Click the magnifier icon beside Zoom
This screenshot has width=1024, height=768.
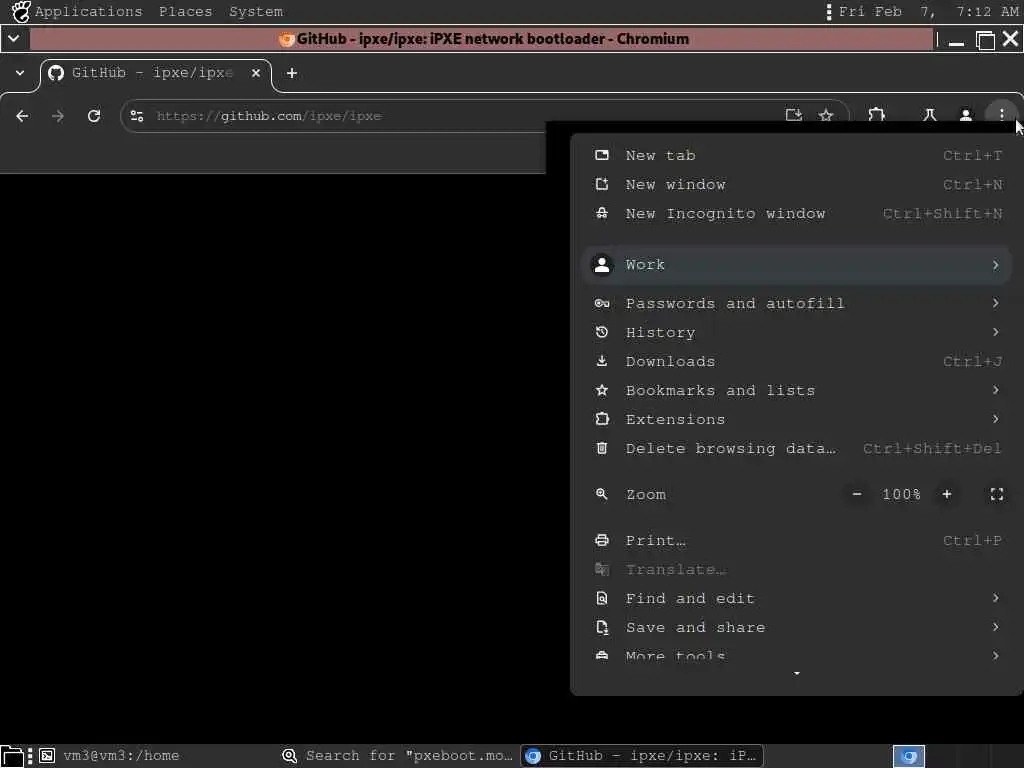coord(601,494)
